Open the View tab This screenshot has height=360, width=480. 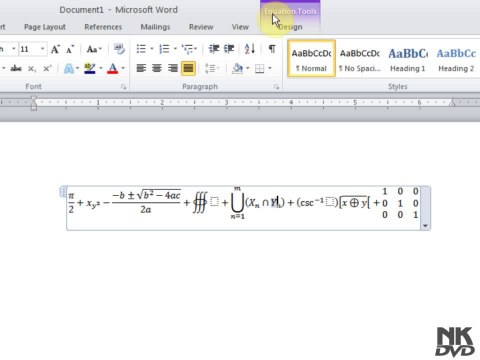tap(240, 27)
